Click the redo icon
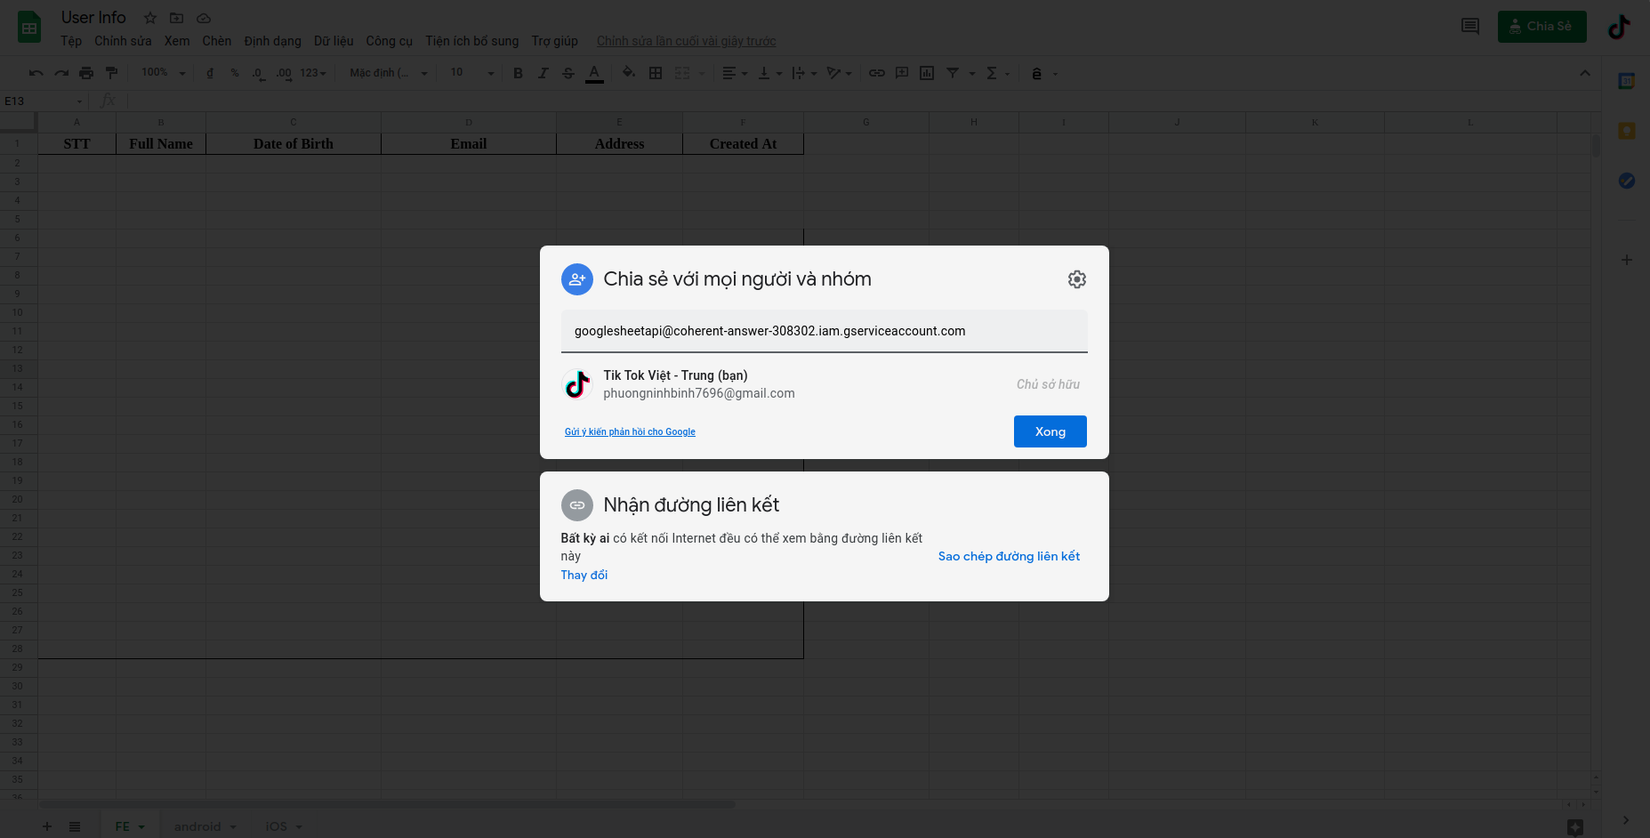1650x838 pixels. point(61,73)
